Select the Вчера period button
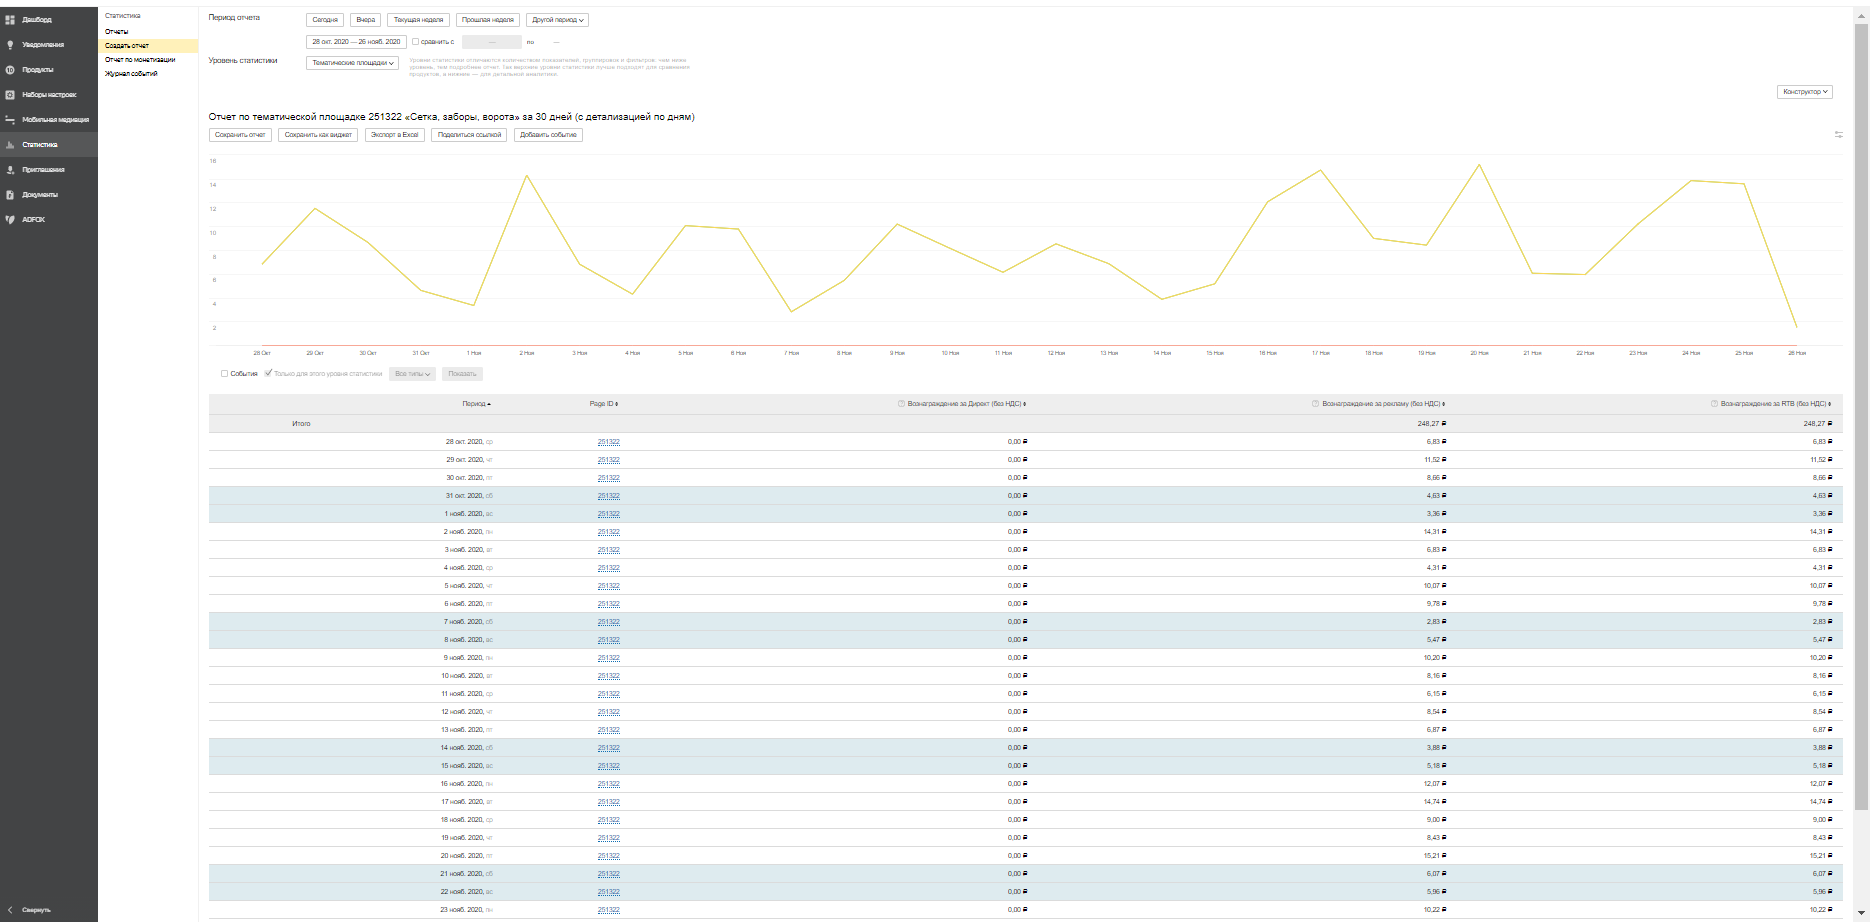 click(366, 20)
